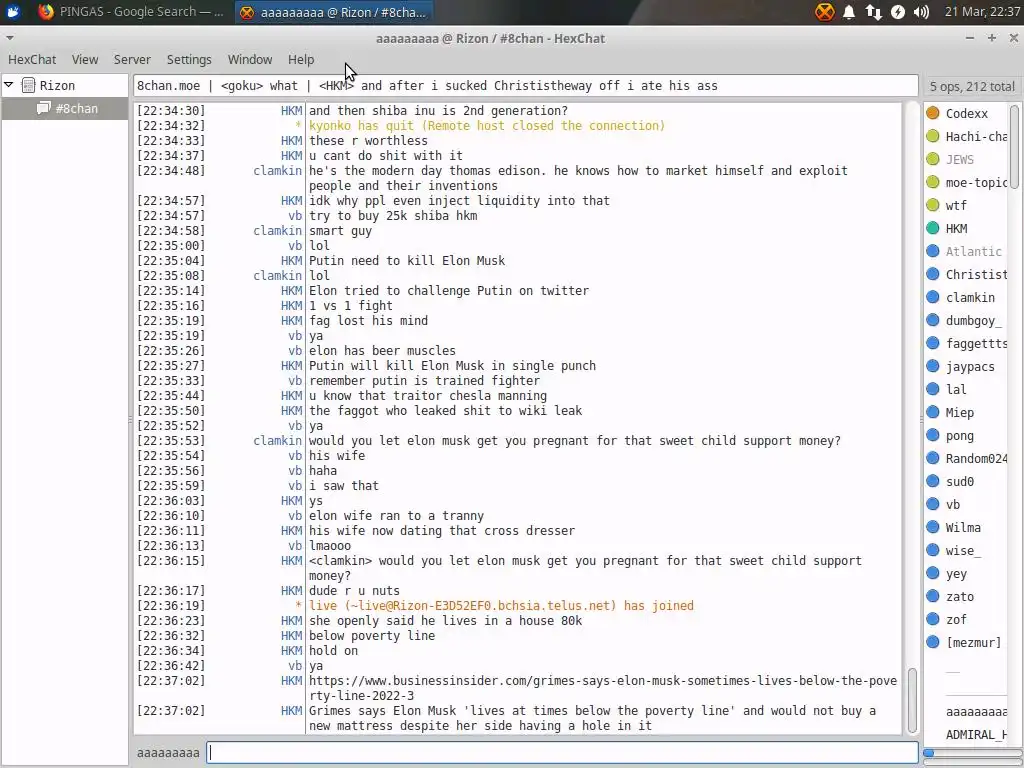This screenshot has width=1024, height=768.
Task: Select user Wilma in user list
Action: (x=965, y=527)
